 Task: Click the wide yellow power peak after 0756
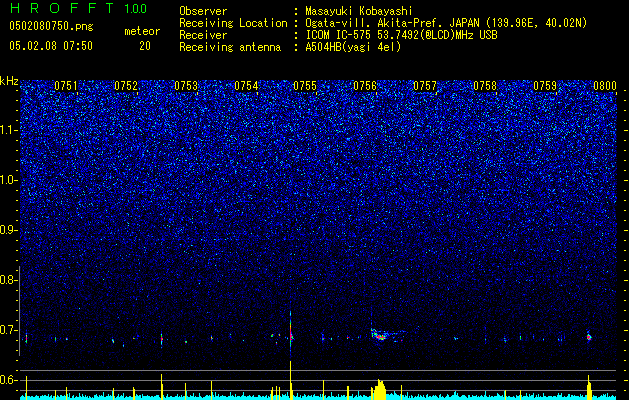379,390
